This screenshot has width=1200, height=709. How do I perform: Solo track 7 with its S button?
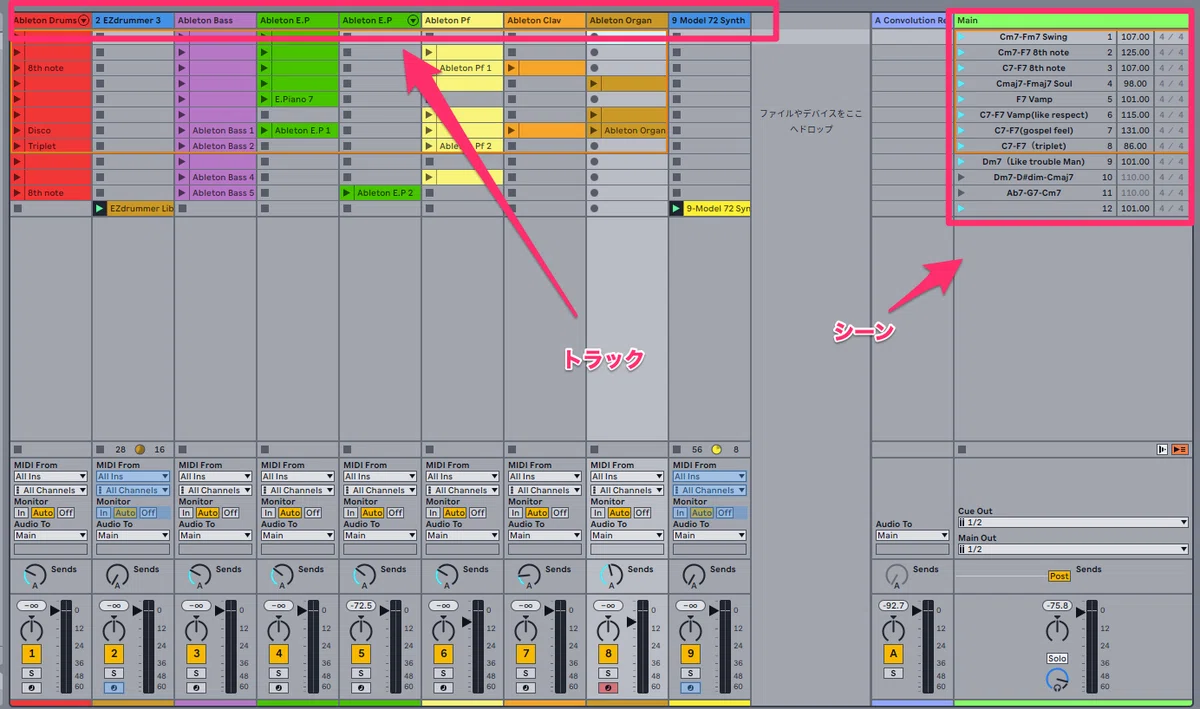[527, 673]
